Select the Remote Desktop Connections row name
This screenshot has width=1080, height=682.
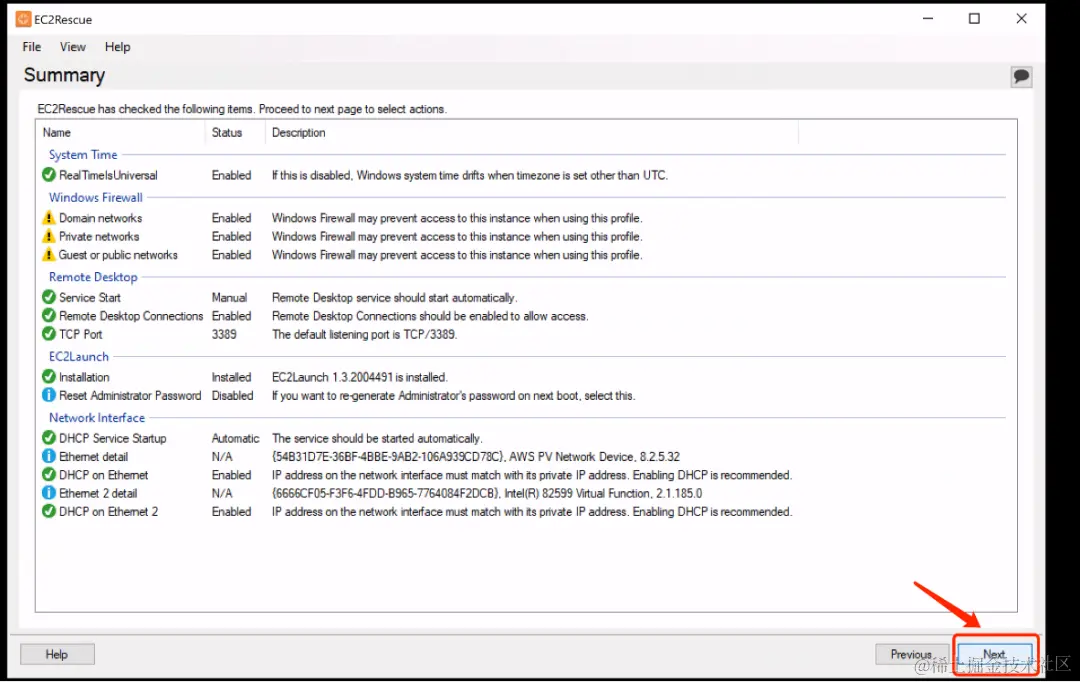[x=131, y=316]
